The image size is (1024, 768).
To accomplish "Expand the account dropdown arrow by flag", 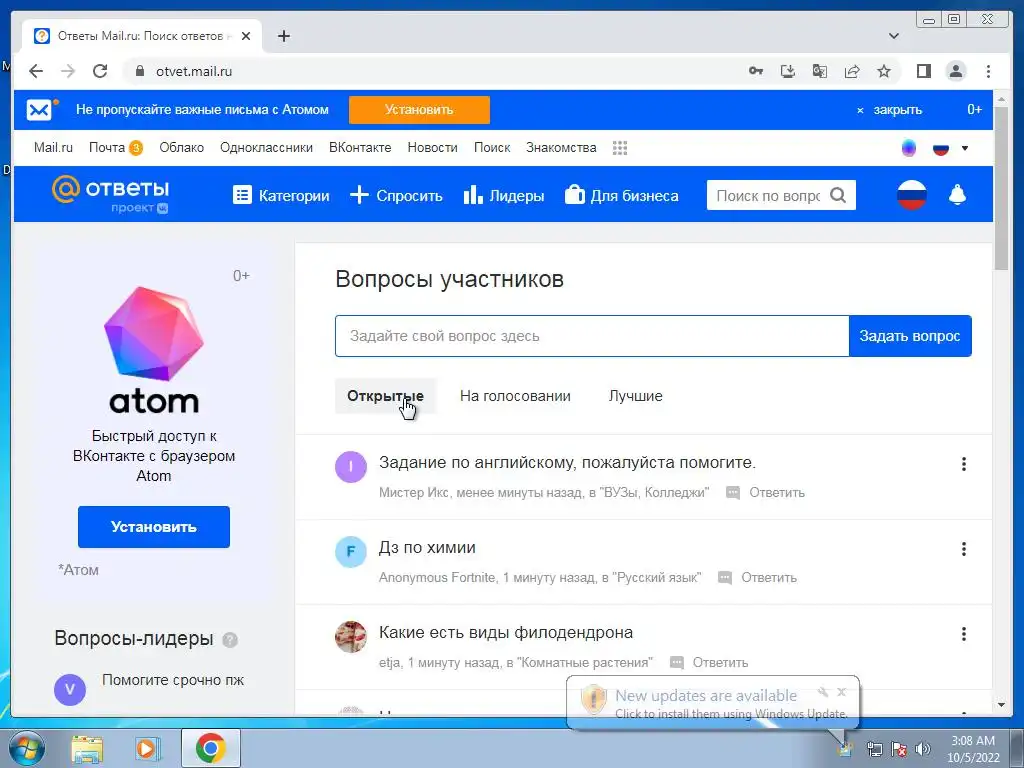I will [x=965, y=148].
